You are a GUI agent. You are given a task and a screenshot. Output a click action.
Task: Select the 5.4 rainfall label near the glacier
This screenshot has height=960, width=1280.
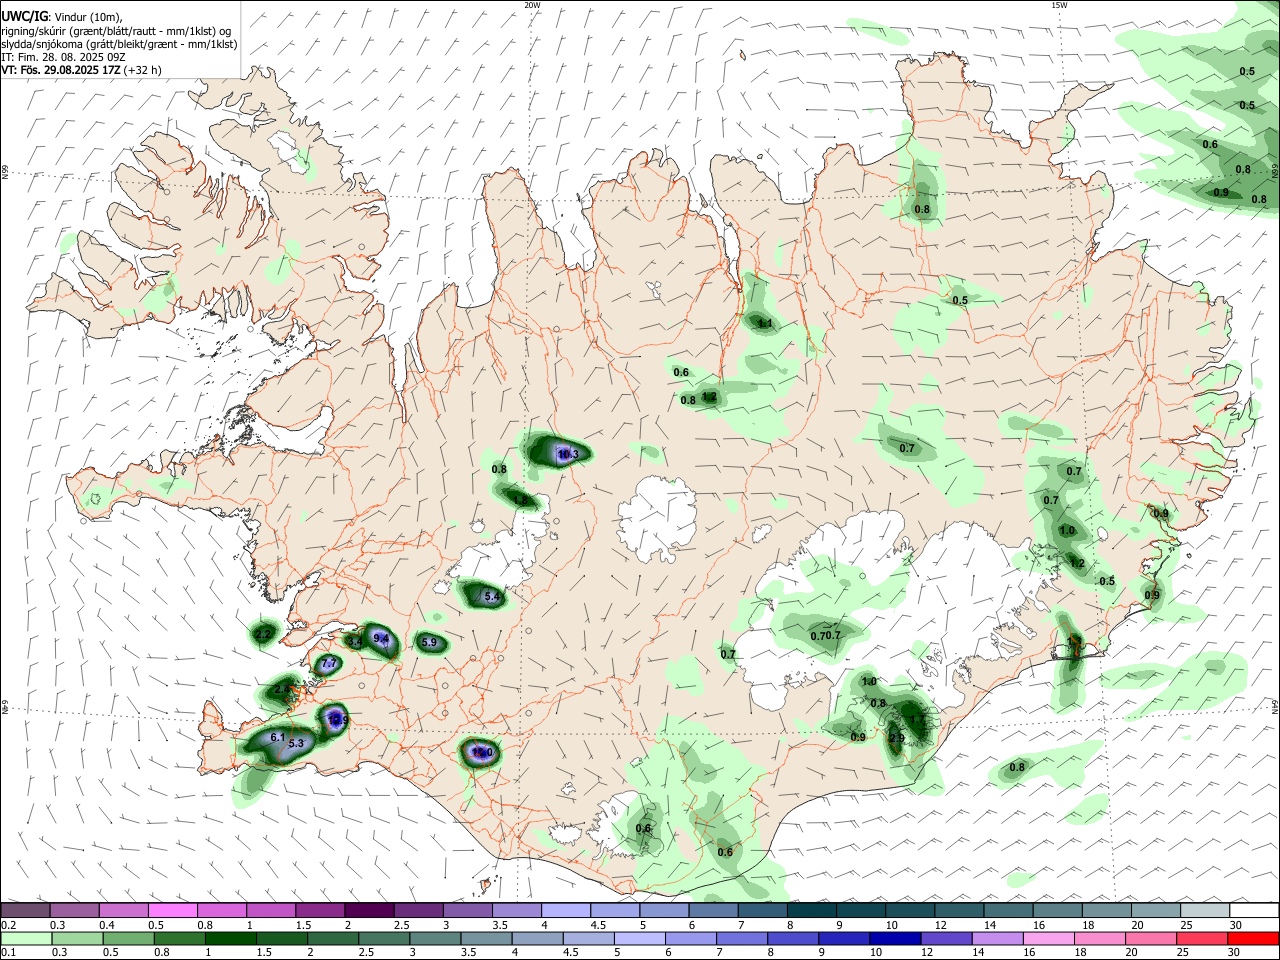[491, 596]
